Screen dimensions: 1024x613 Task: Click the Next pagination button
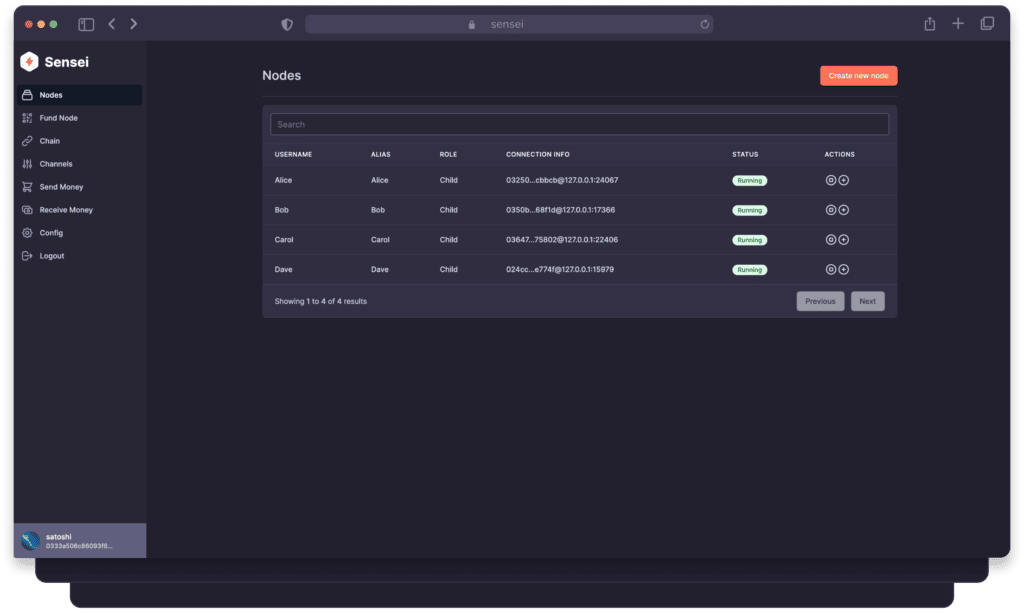pyautogui.click(x=867, y=301)
